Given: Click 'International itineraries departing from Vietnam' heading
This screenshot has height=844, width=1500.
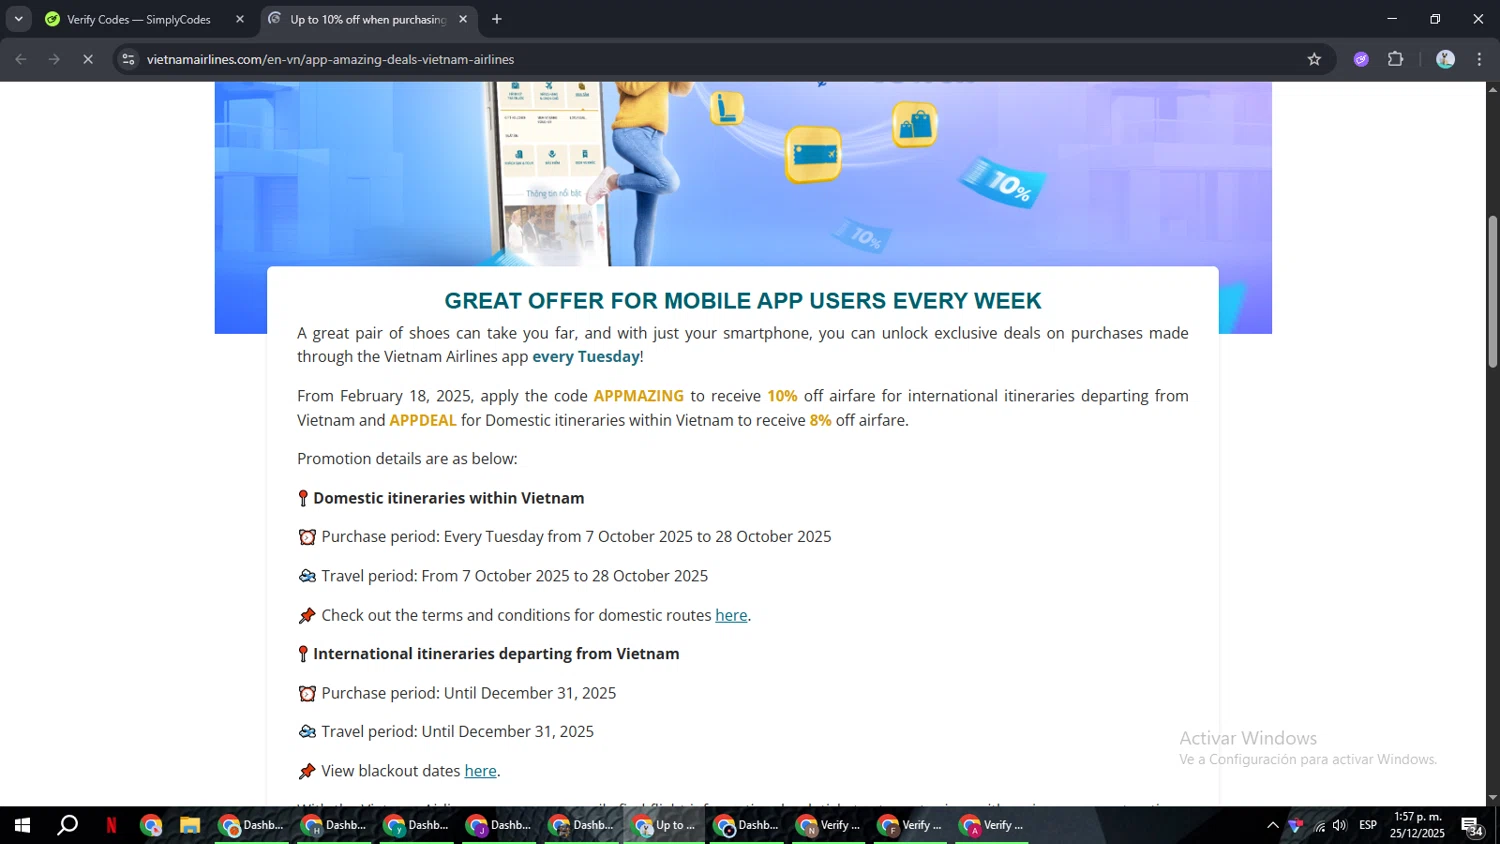Looking at the screenshot, I should click(x=496, y=654).
